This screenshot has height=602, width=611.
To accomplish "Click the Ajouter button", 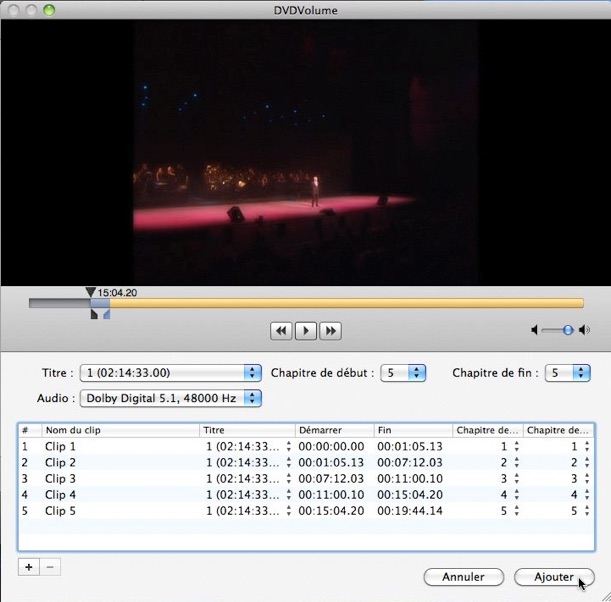I will 554,577.
